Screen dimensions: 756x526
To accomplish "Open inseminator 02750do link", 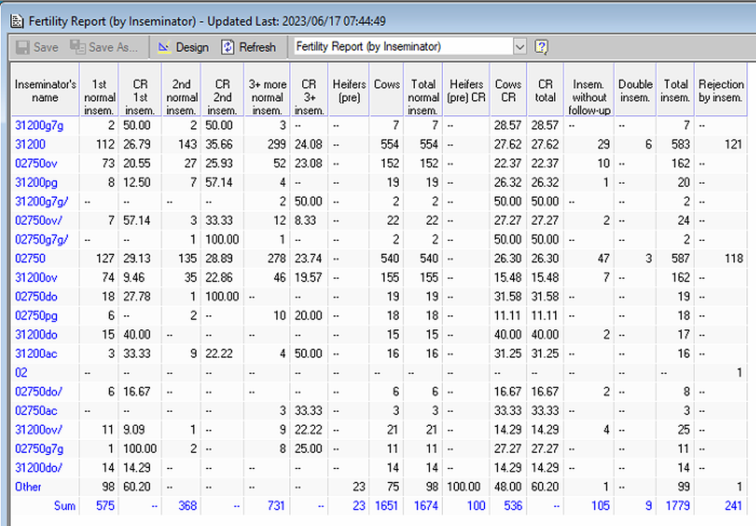I will [36, 297].
